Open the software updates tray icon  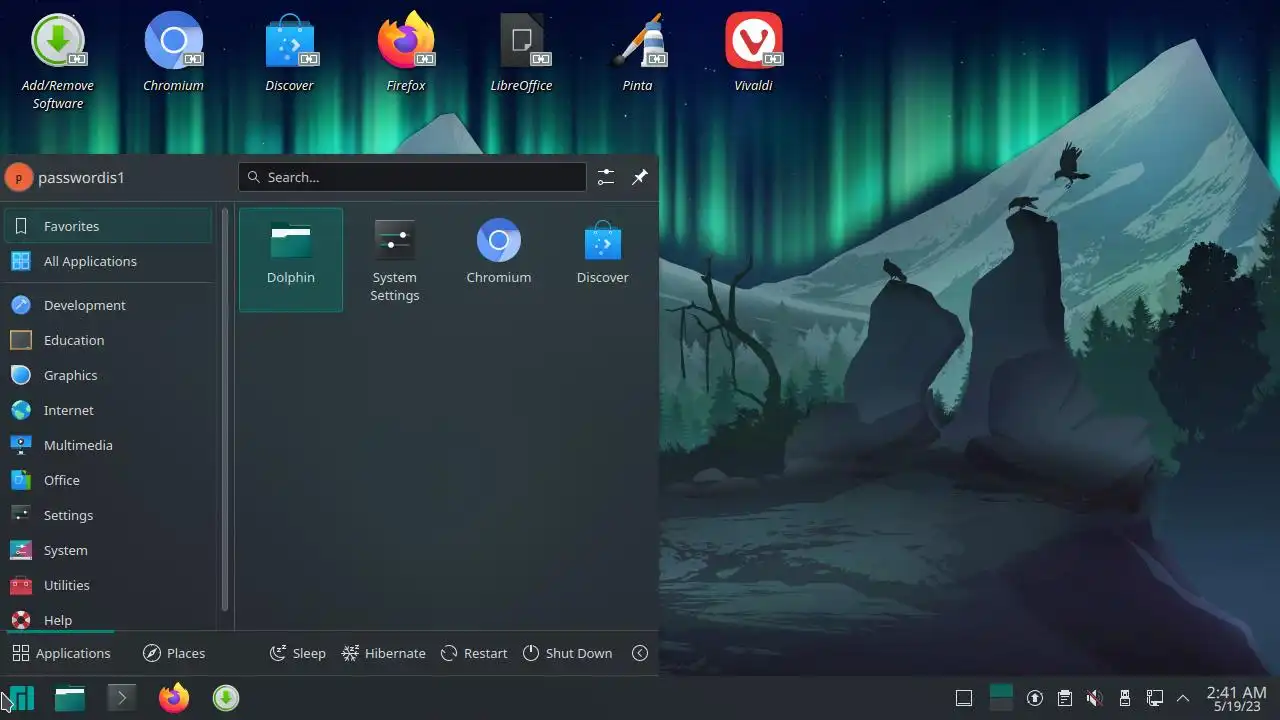1036,698
